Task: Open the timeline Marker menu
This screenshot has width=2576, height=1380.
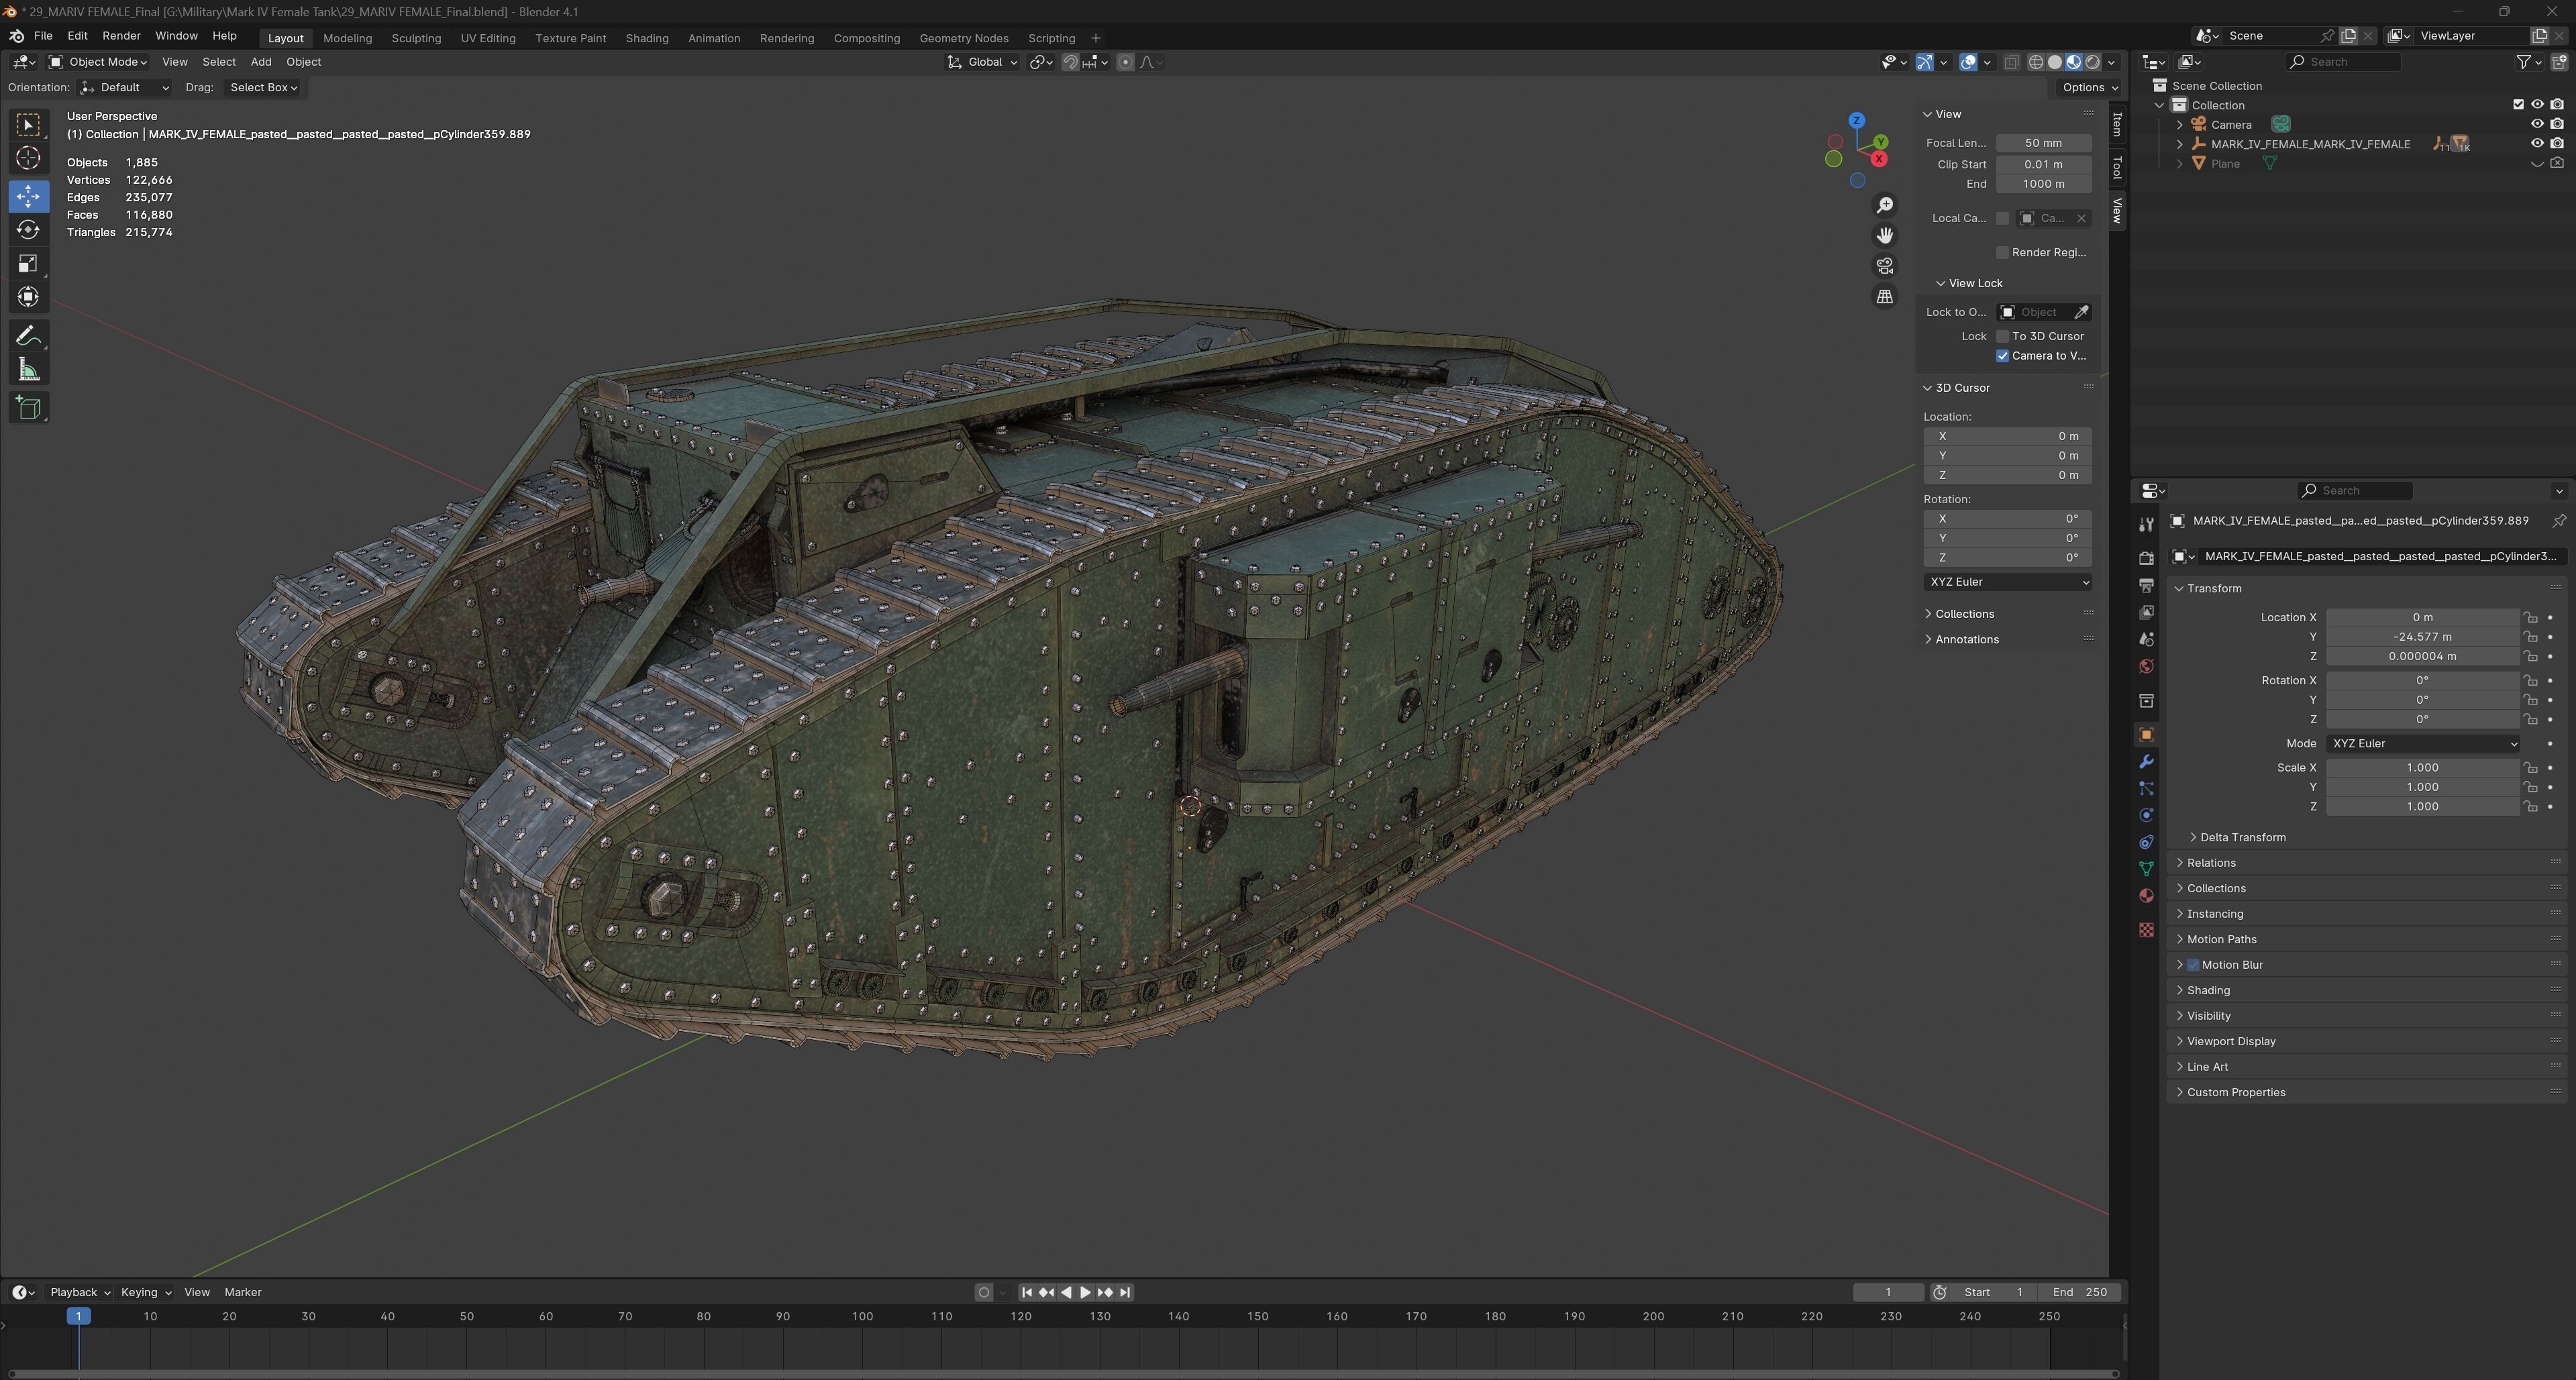Action: pyautogui.click(x=243, y=1293)
